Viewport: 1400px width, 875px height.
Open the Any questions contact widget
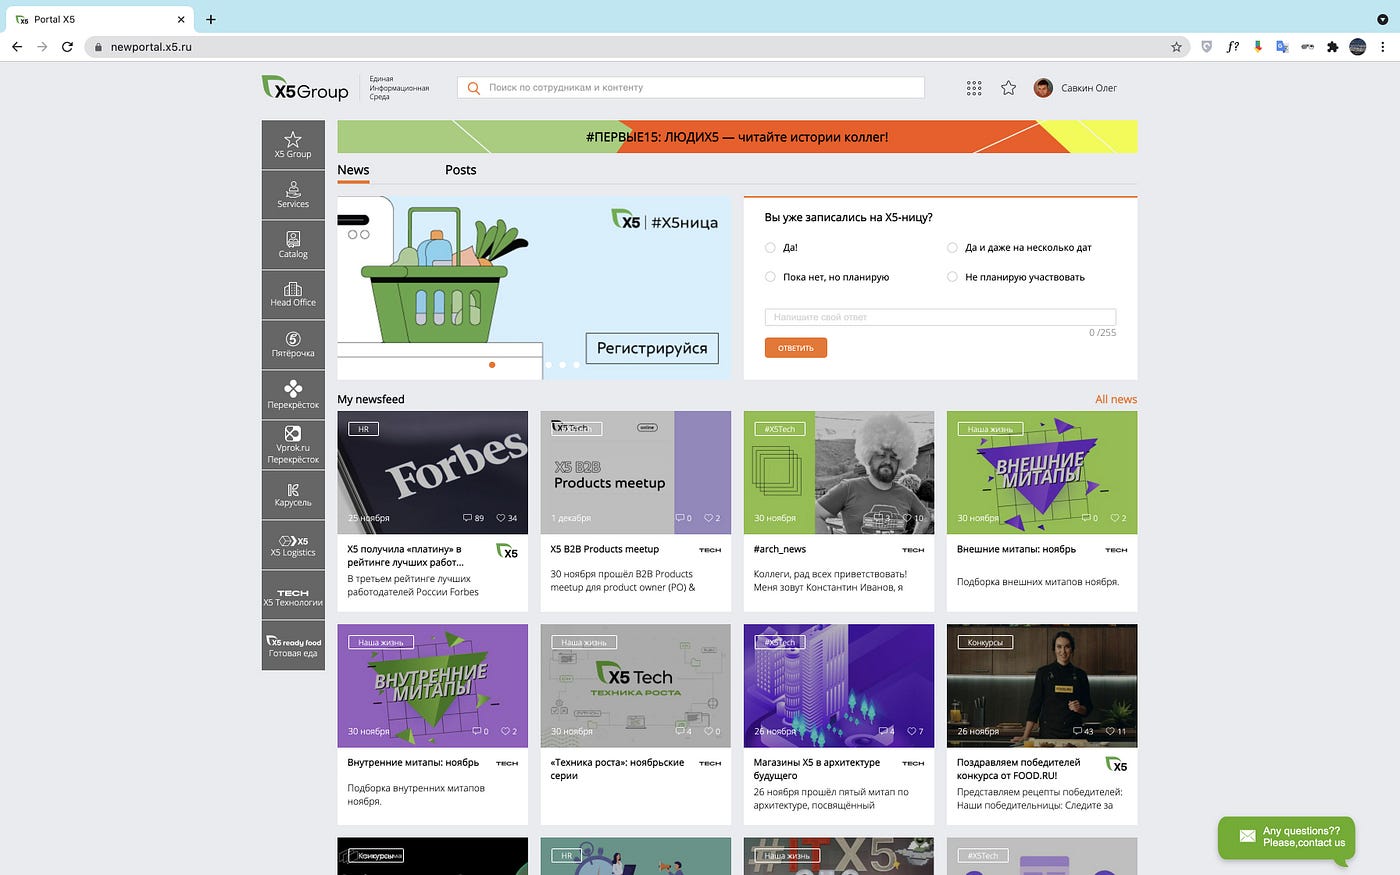click(x=1286, y=837)
